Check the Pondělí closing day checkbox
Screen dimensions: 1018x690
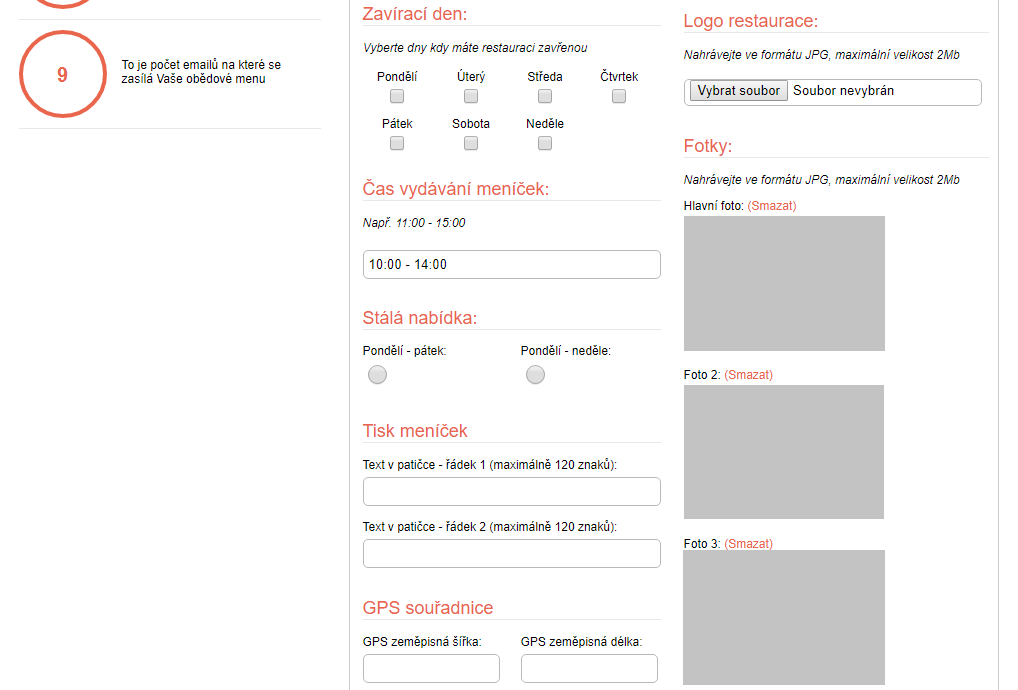coord(397,97)
